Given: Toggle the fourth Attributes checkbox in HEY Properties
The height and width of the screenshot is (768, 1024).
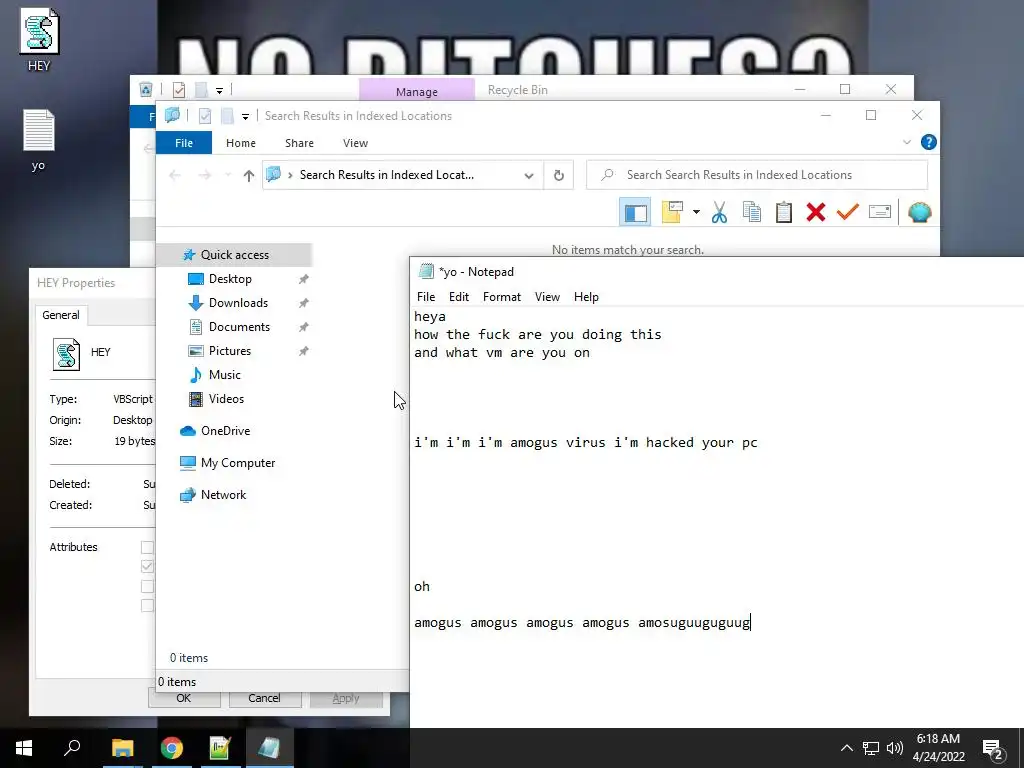Looking at the screenshot, I should [148, 606].
